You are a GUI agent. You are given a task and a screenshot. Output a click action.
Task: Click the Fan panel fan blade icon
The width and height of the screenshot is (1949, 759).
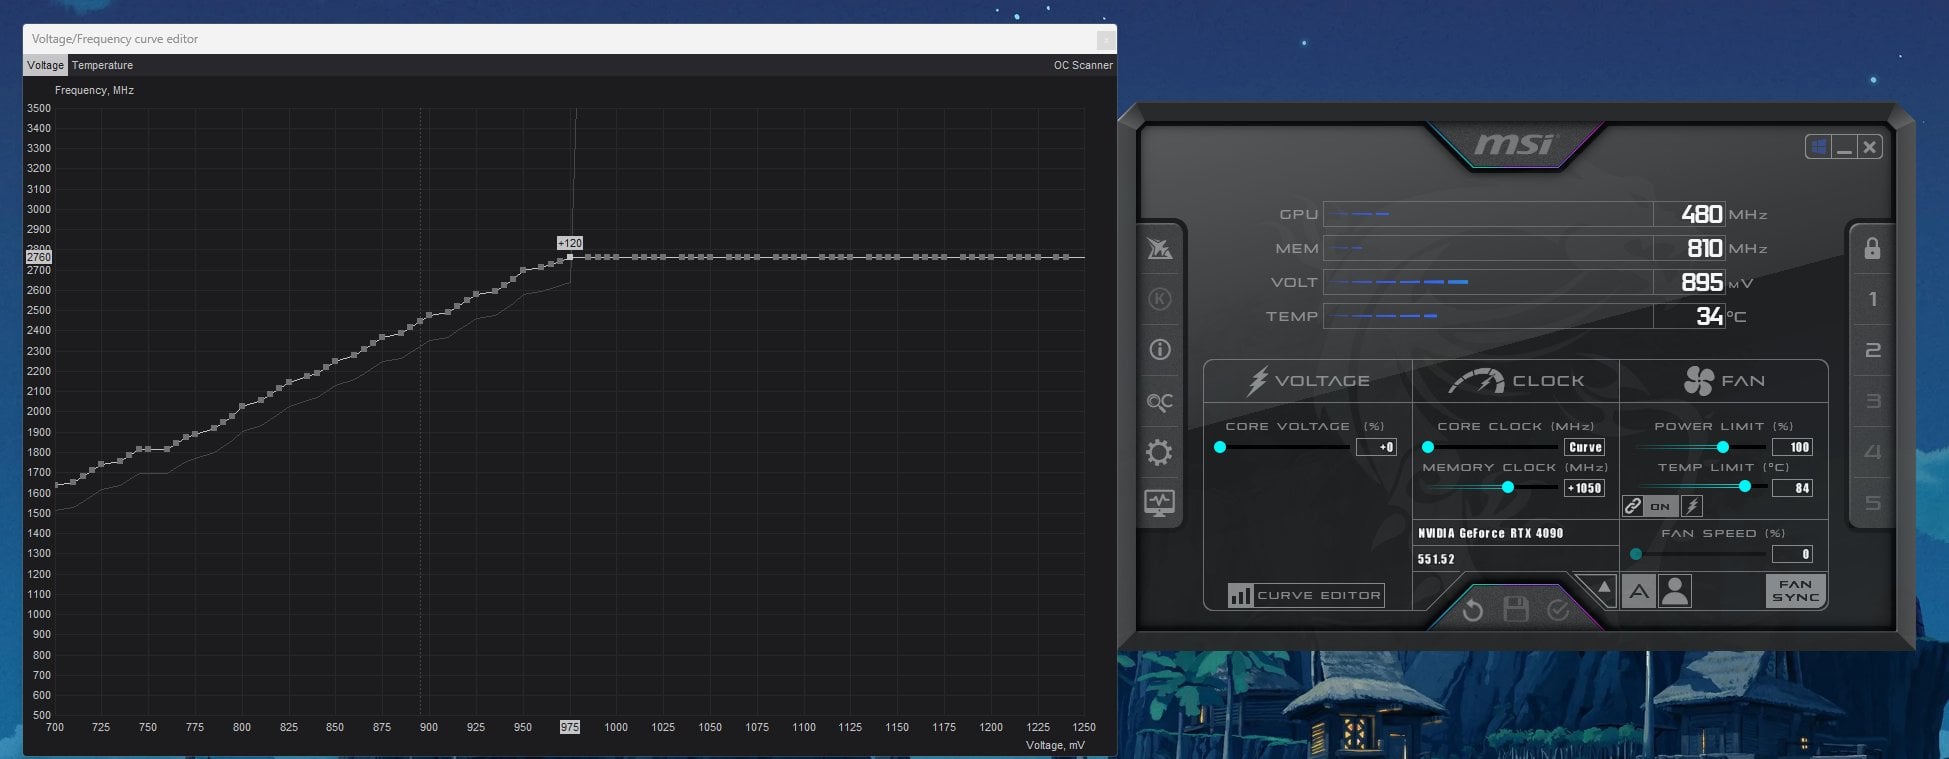[x=1698, y=381]
